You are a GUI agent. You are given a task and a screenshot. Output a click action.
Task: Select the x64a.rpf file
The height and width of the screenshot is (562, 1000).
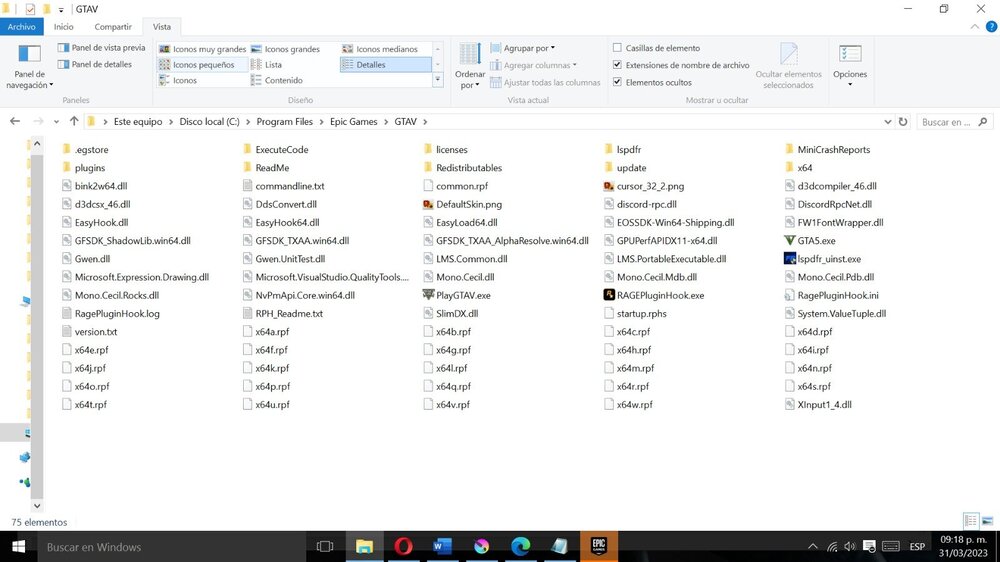pyautogui.click(x=266, y=332)
